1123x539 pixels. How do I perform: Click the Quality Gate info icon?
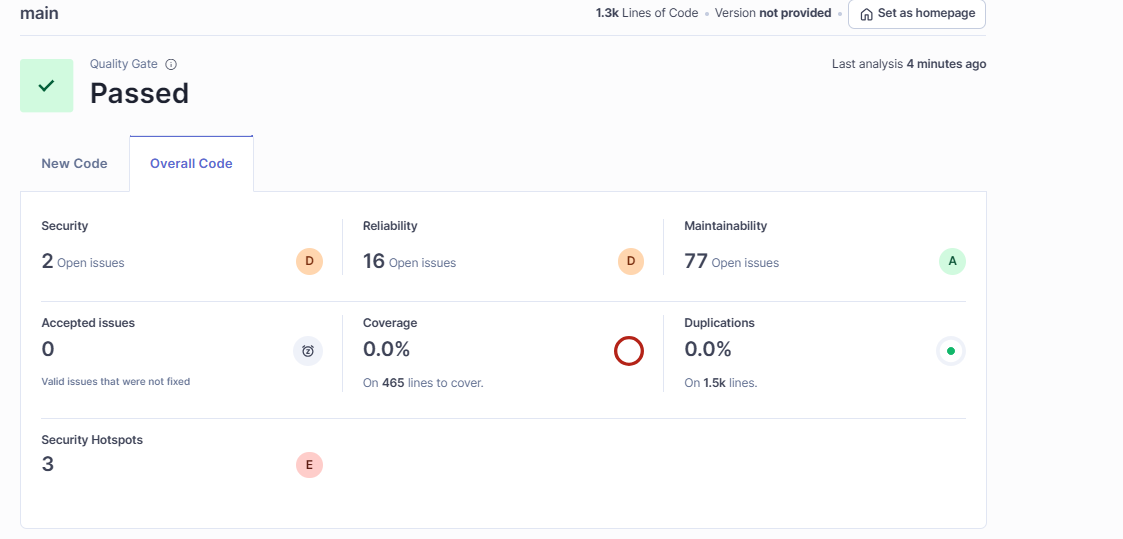point(171,64)
